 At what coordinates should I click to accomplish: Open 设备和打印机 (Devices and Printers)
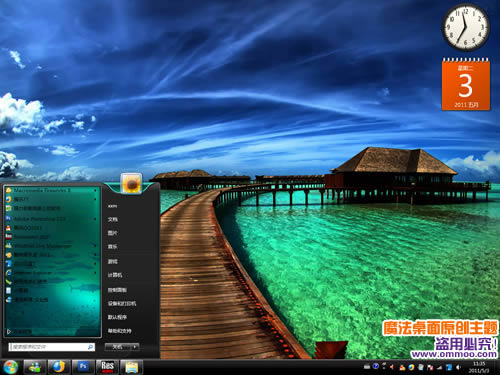[122, 303]
